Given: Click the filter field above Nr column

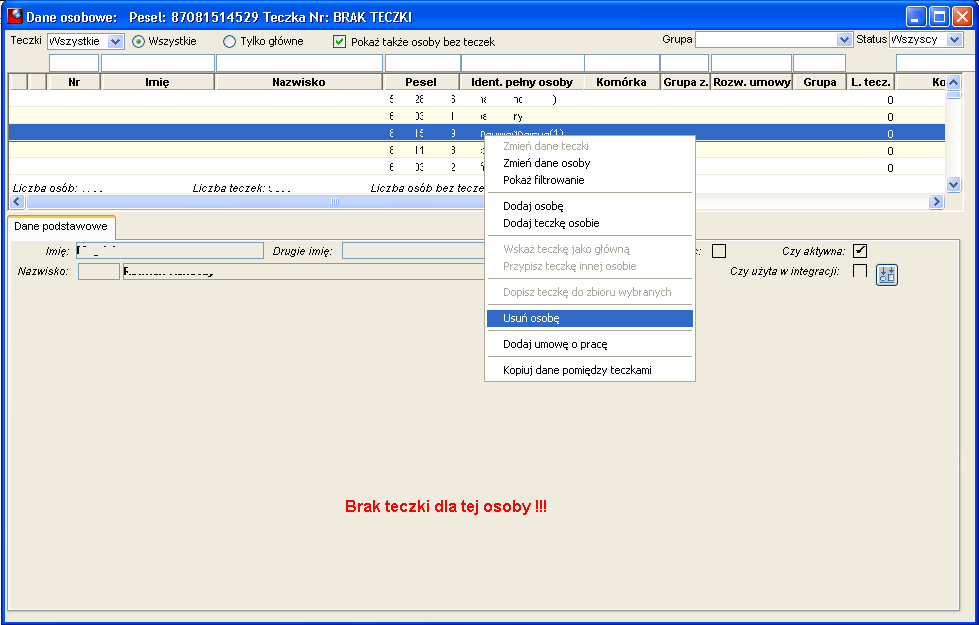Looking at the screenshot, I should (x=74, y=63).
